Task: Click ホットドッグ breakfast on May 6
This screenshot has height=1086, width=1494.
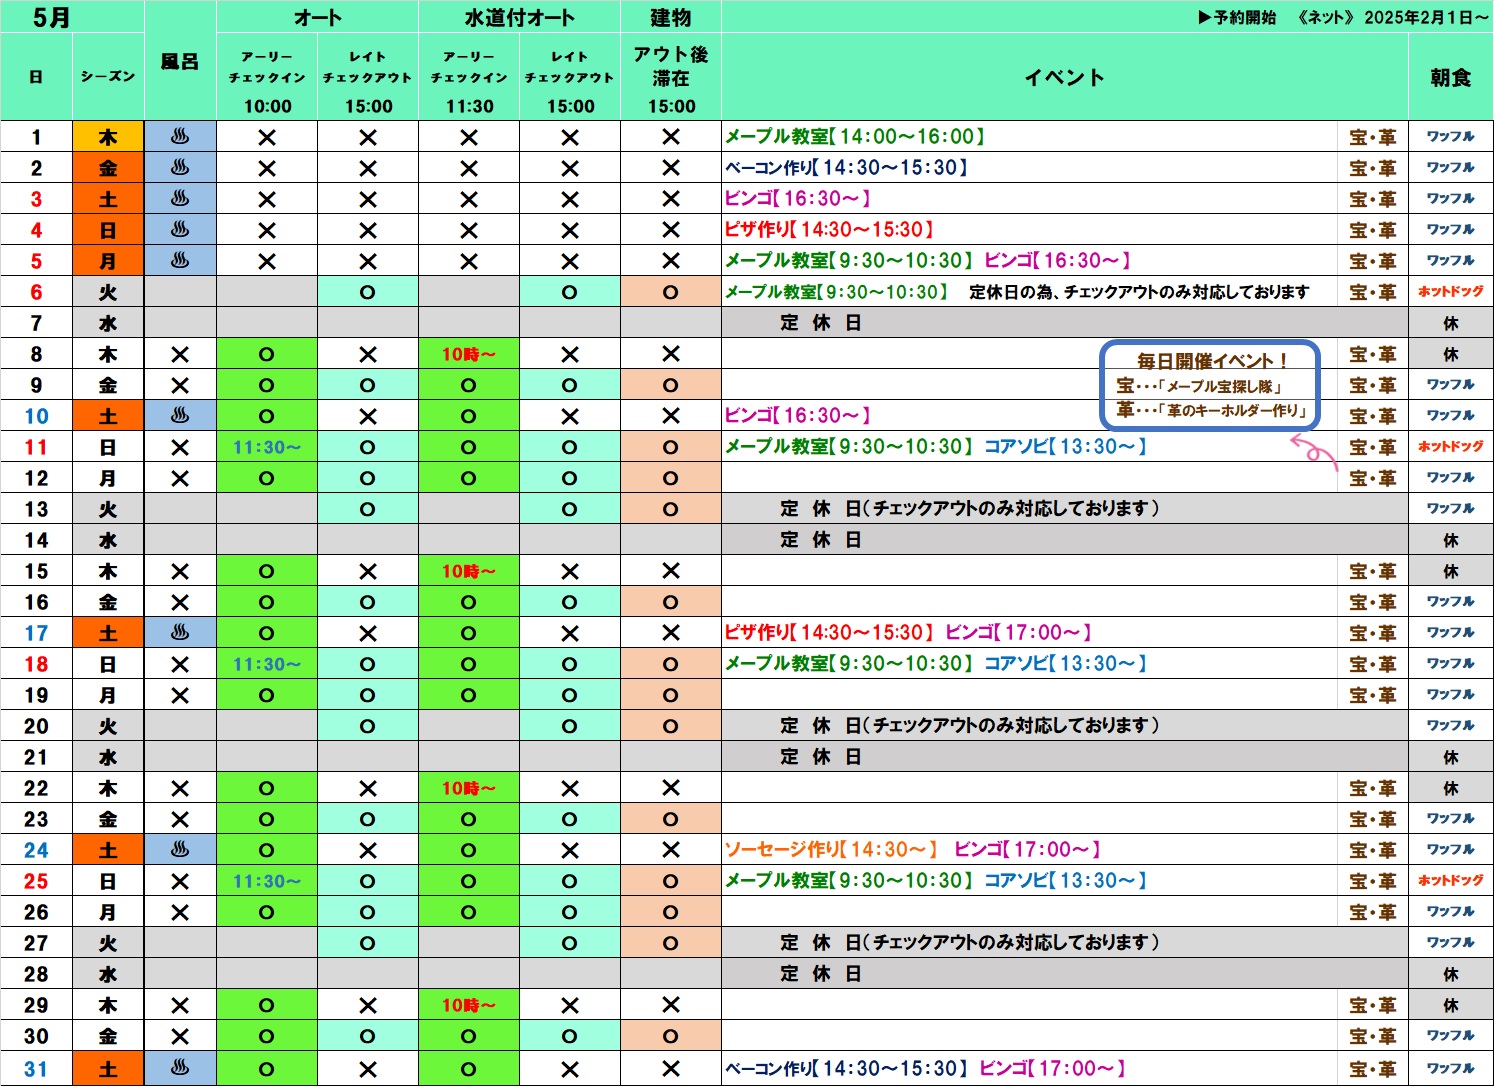Action: tap(1450, 292)
